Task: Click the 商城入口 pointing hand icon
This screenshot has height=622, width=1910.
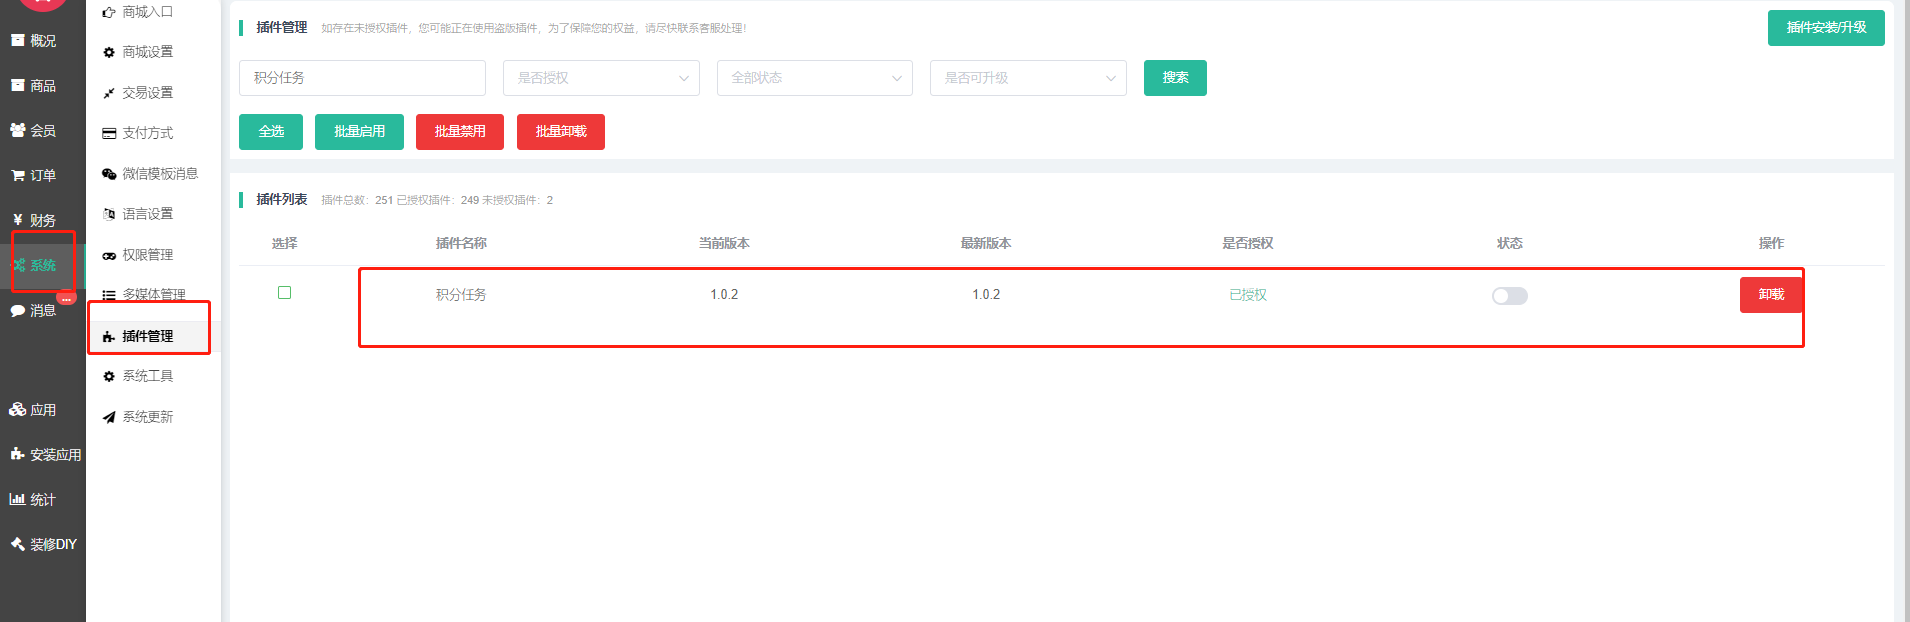Action: tap(109, 12)
